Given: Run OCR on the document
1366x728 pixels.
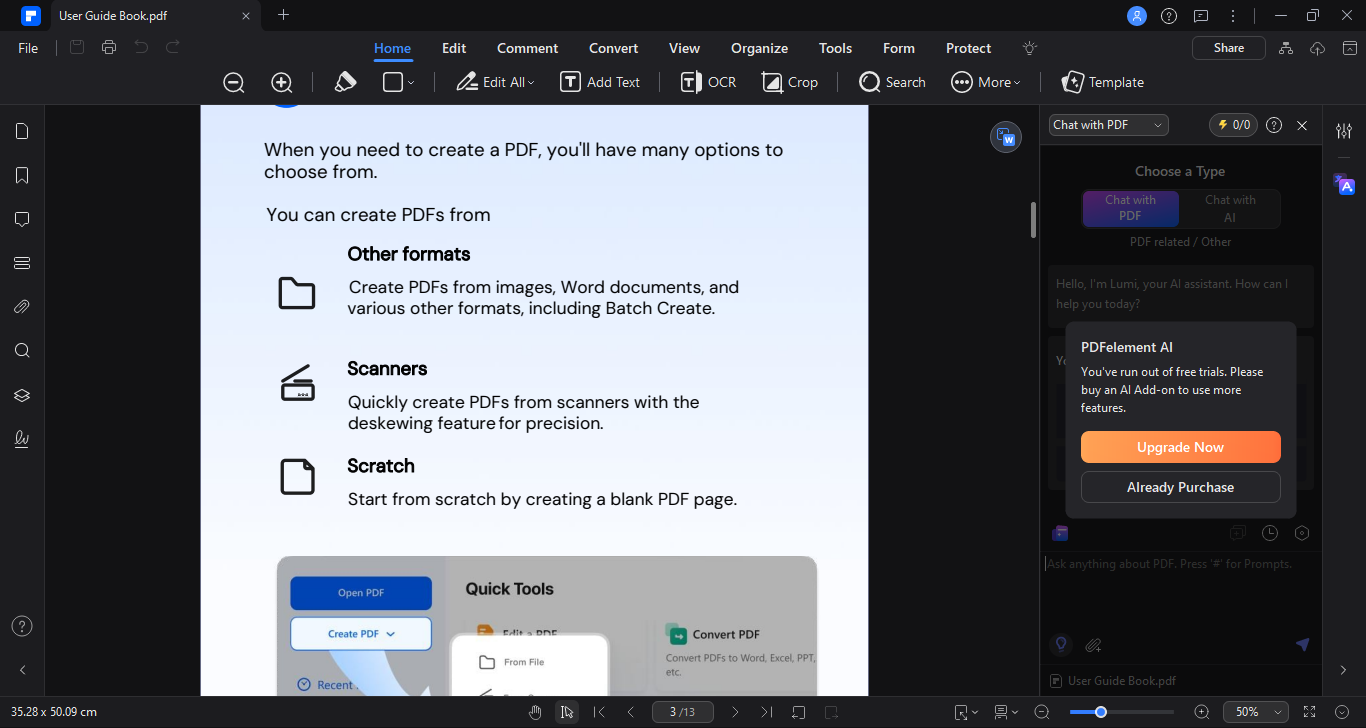Looking at the screenshot, I should [x=707, y=82].
